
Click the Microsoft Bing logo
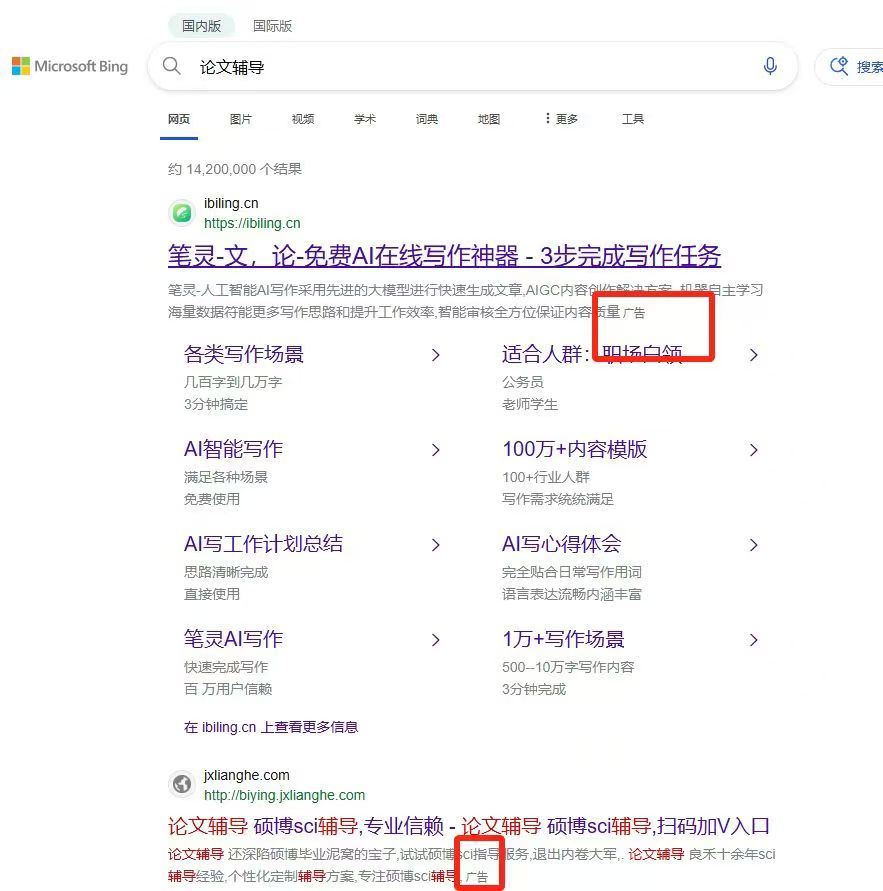tap(70, 67)
